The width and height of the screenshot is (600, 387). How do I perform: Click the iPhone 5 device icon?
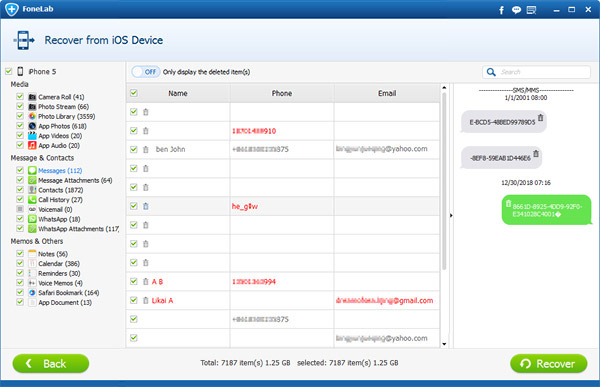[20, 71]
